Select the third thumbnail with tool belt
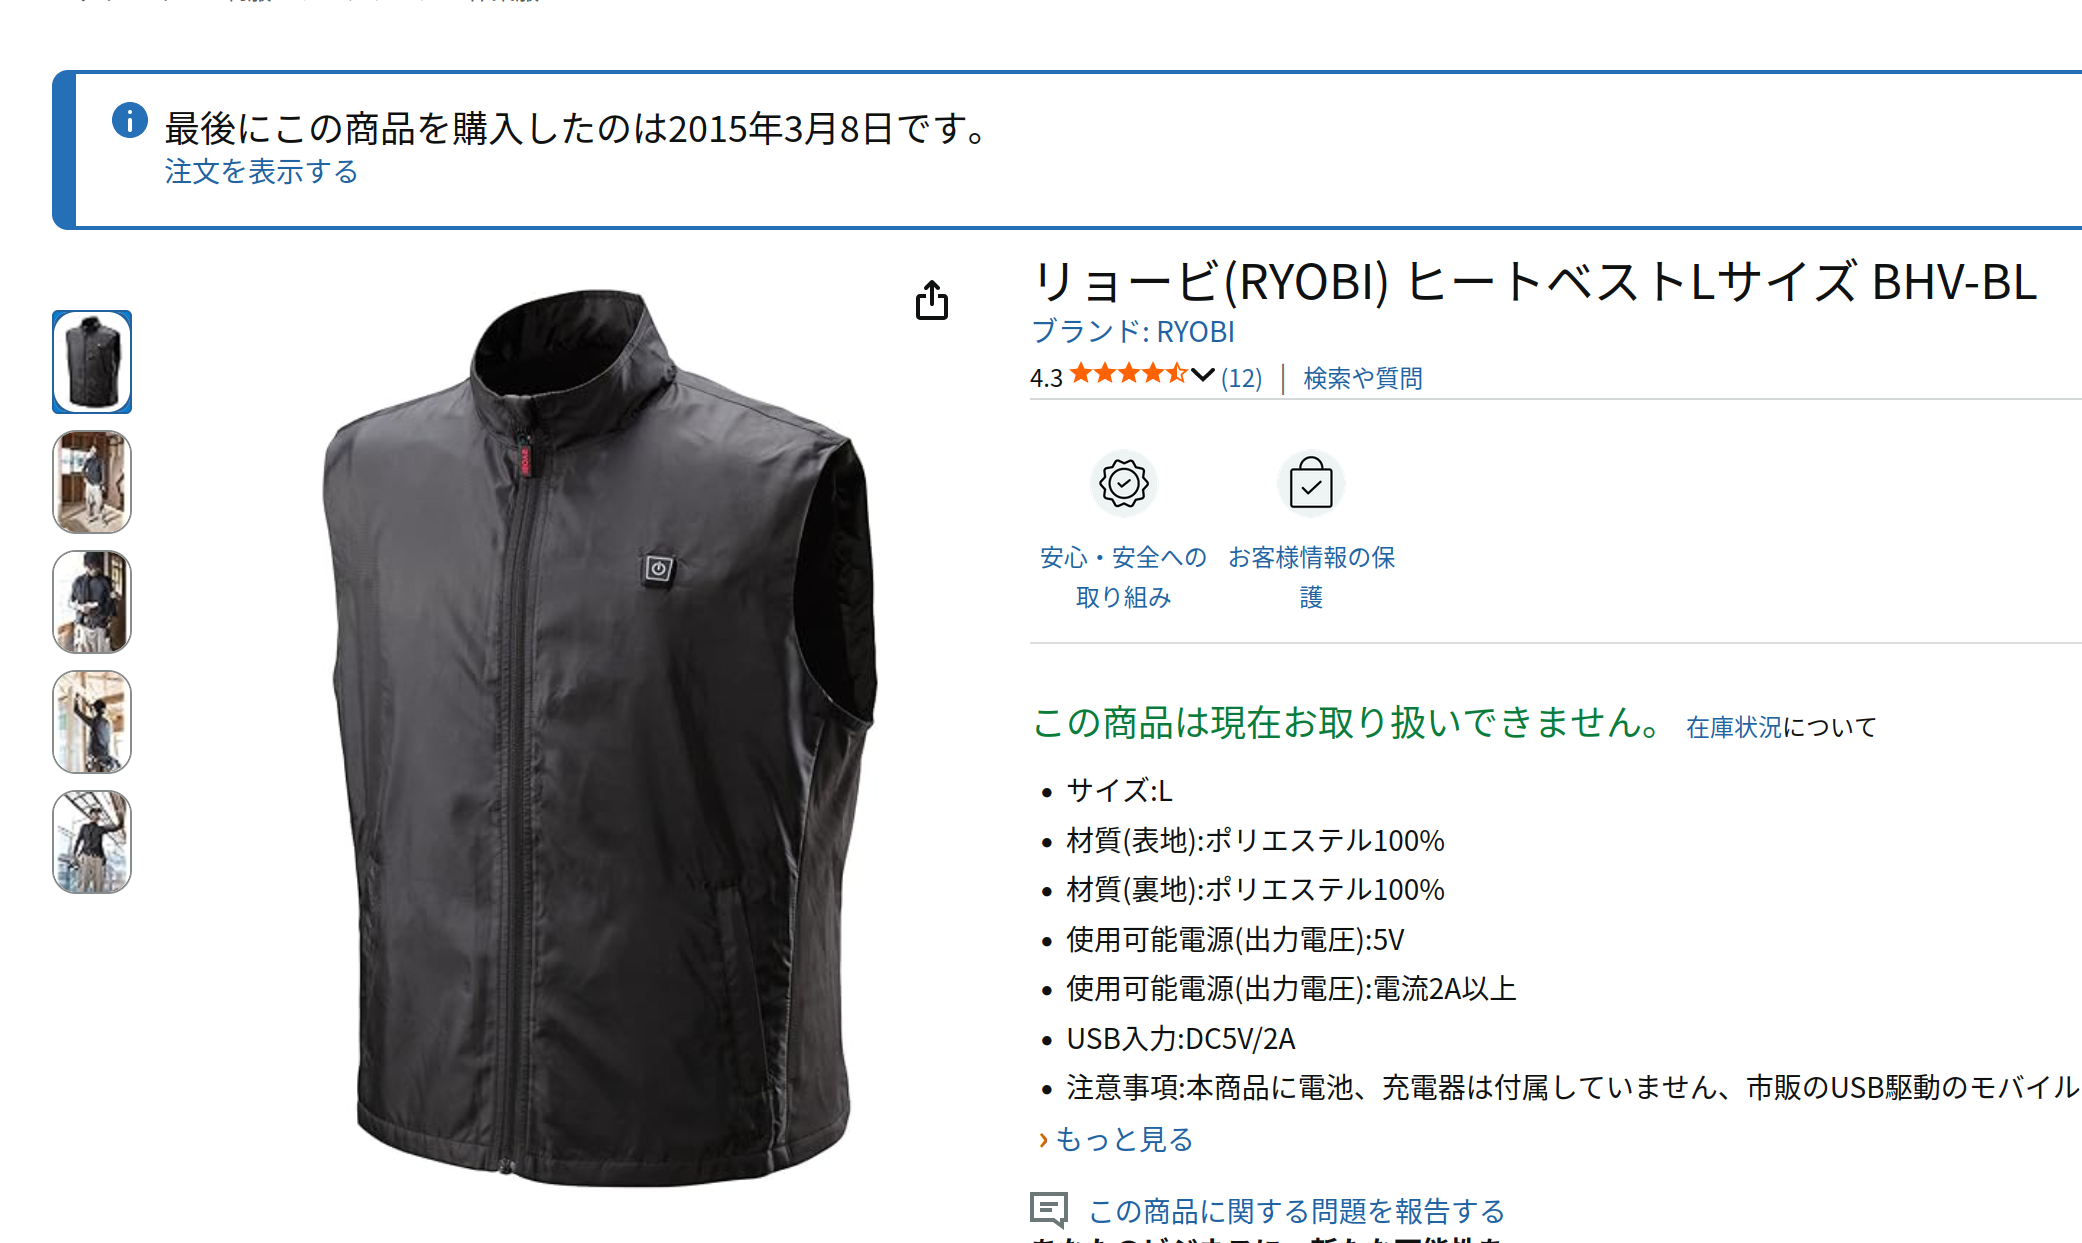 pos(92,602)
